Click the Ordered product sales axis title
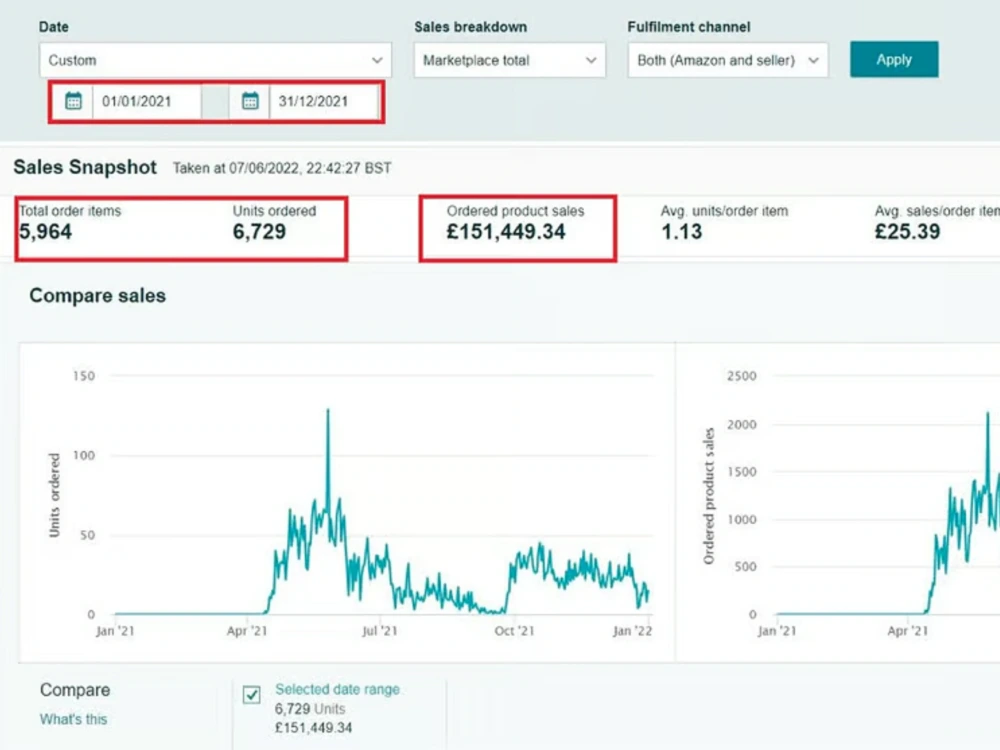 pyautogui.click(x=709, y=496)
